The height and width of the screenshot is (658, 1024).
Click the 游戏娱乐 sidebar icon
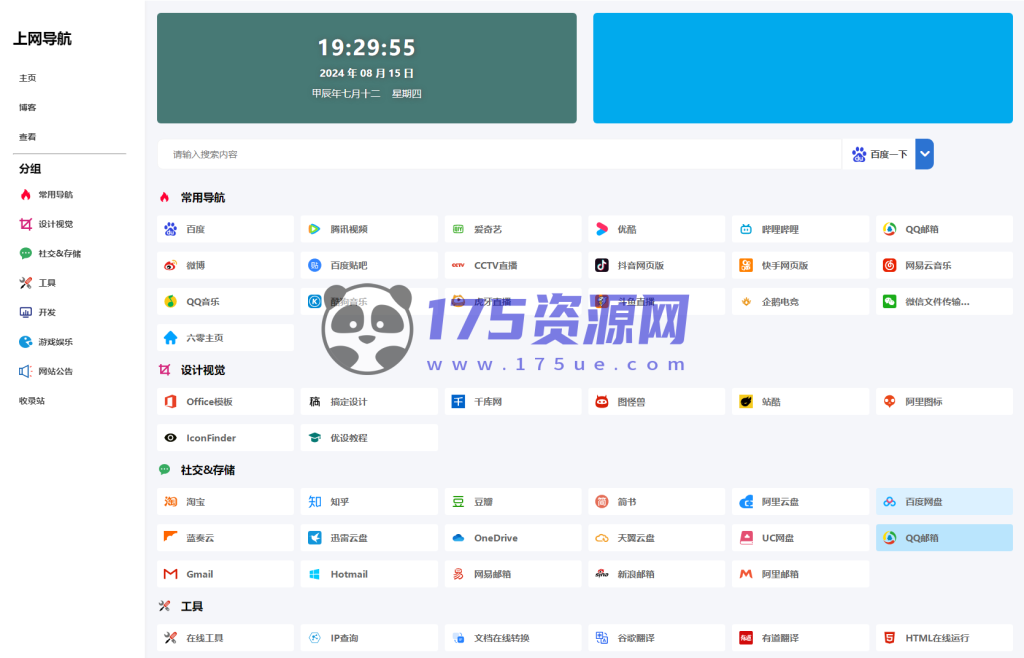(x=25, y=341)
